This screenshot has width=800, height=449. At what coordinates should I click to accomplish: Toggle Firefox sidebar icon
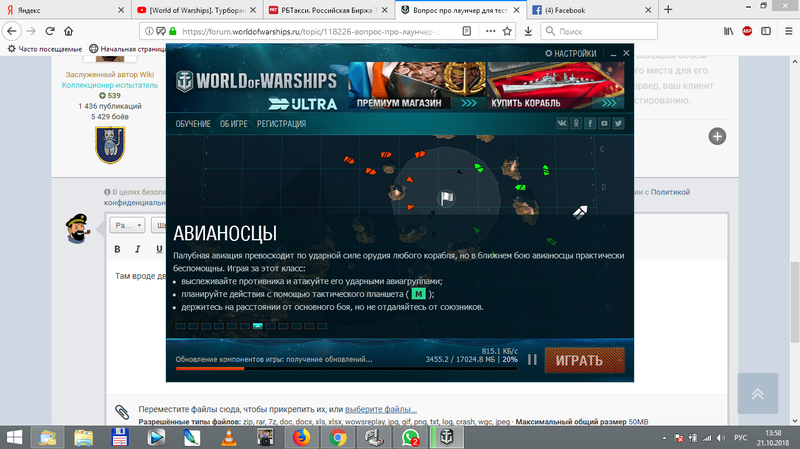[x=766, y=31]
